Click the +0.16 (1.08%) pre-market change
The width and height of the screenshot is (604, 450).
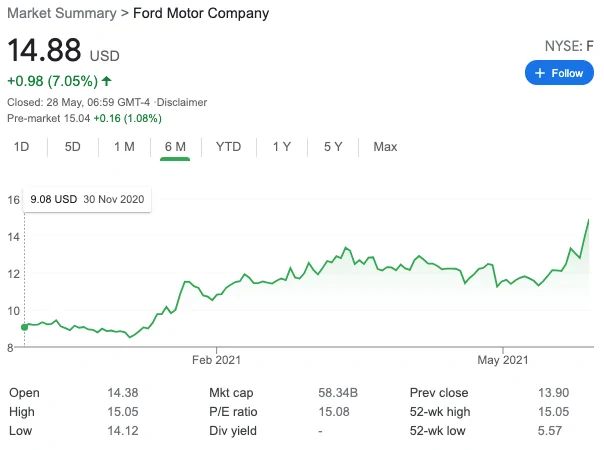(x=128, y=118)
